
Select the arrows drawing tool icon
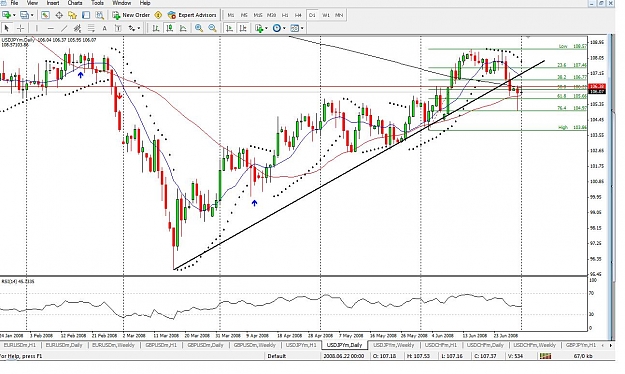click(x=131, y=28)
